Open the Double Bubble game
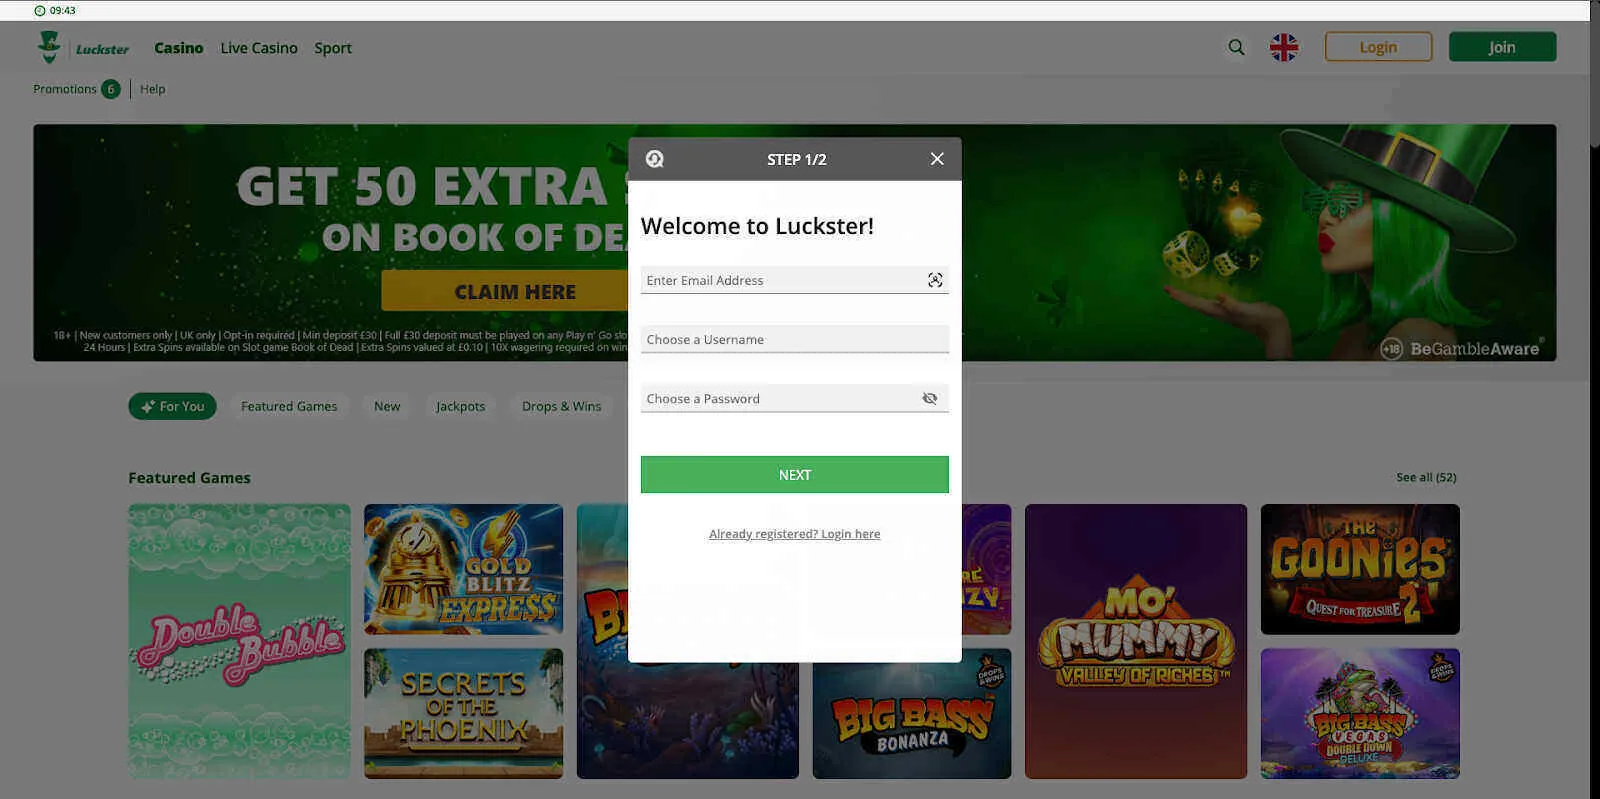The width and height of the screenshot is (1600, 799). click(239, 641)
